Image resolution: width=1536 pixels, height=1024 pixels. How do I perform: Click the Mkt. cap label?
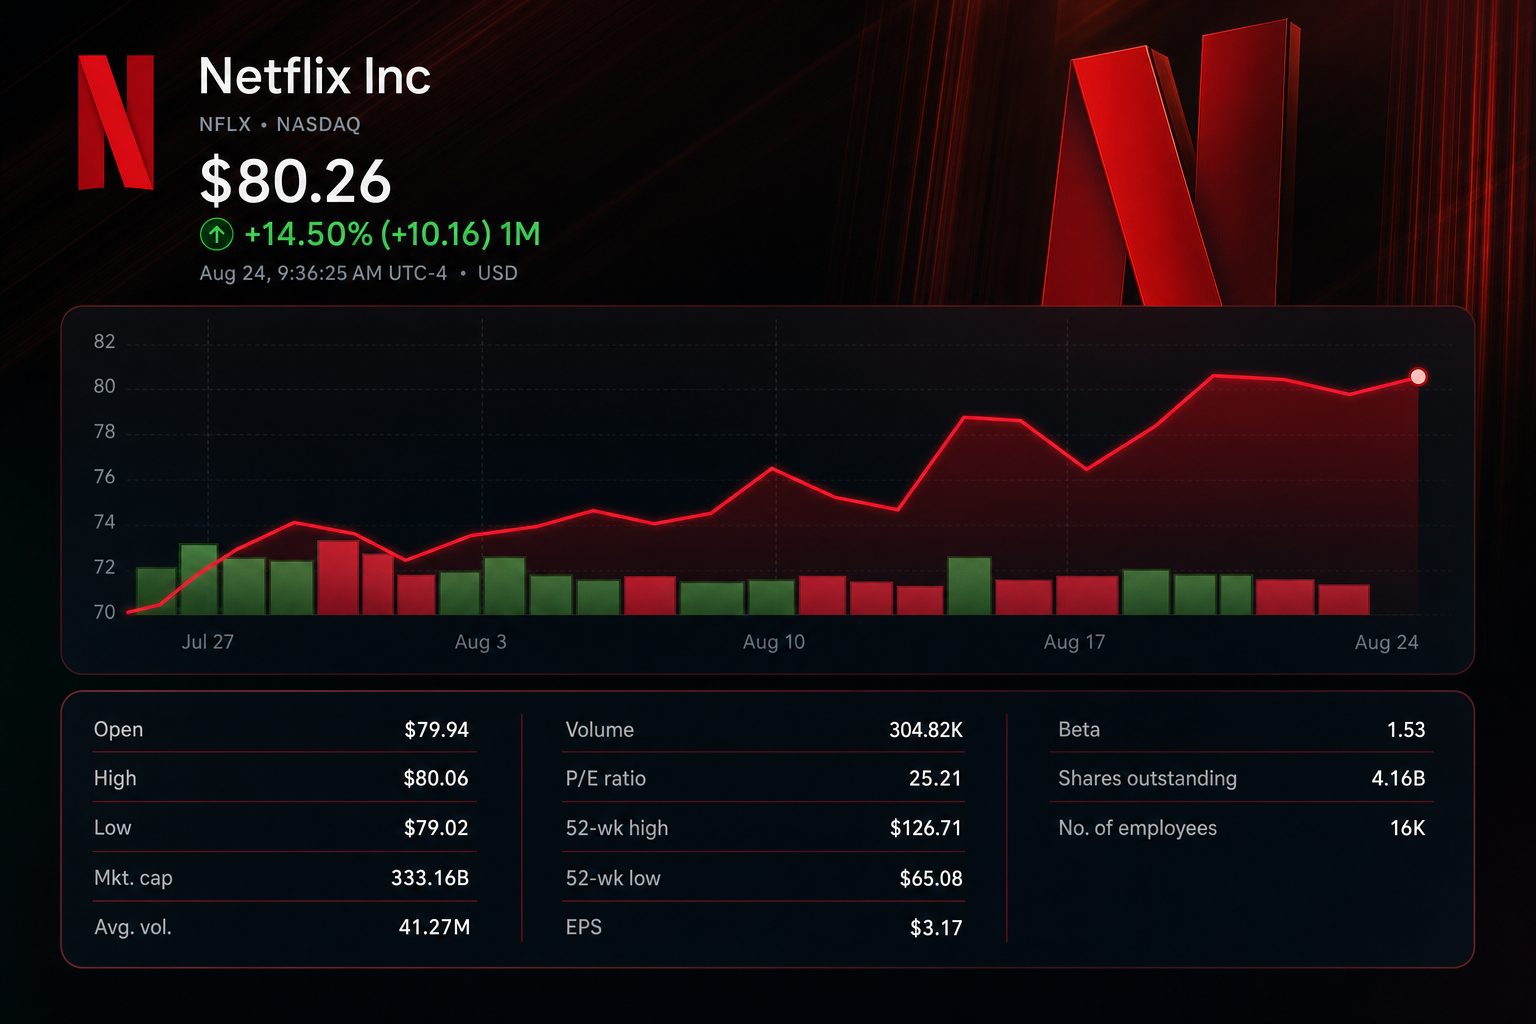coord(133,878)
